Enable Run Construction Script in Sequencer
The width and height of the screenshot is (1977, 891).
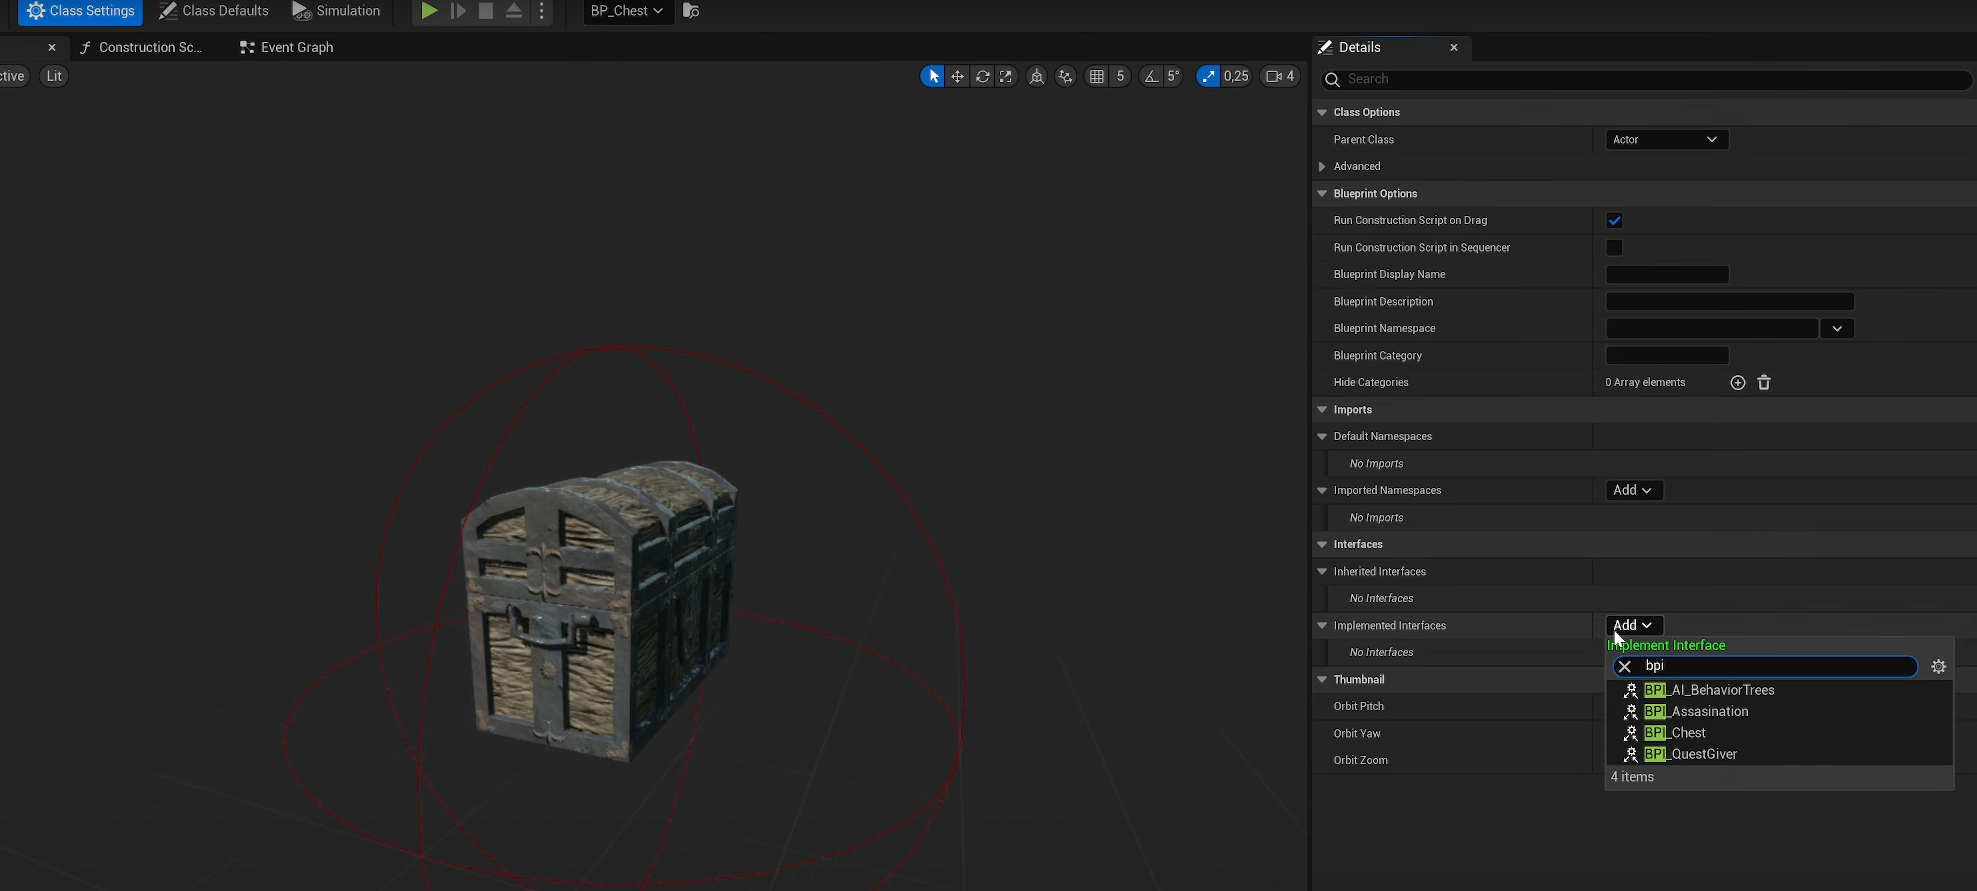[1614, 248]
